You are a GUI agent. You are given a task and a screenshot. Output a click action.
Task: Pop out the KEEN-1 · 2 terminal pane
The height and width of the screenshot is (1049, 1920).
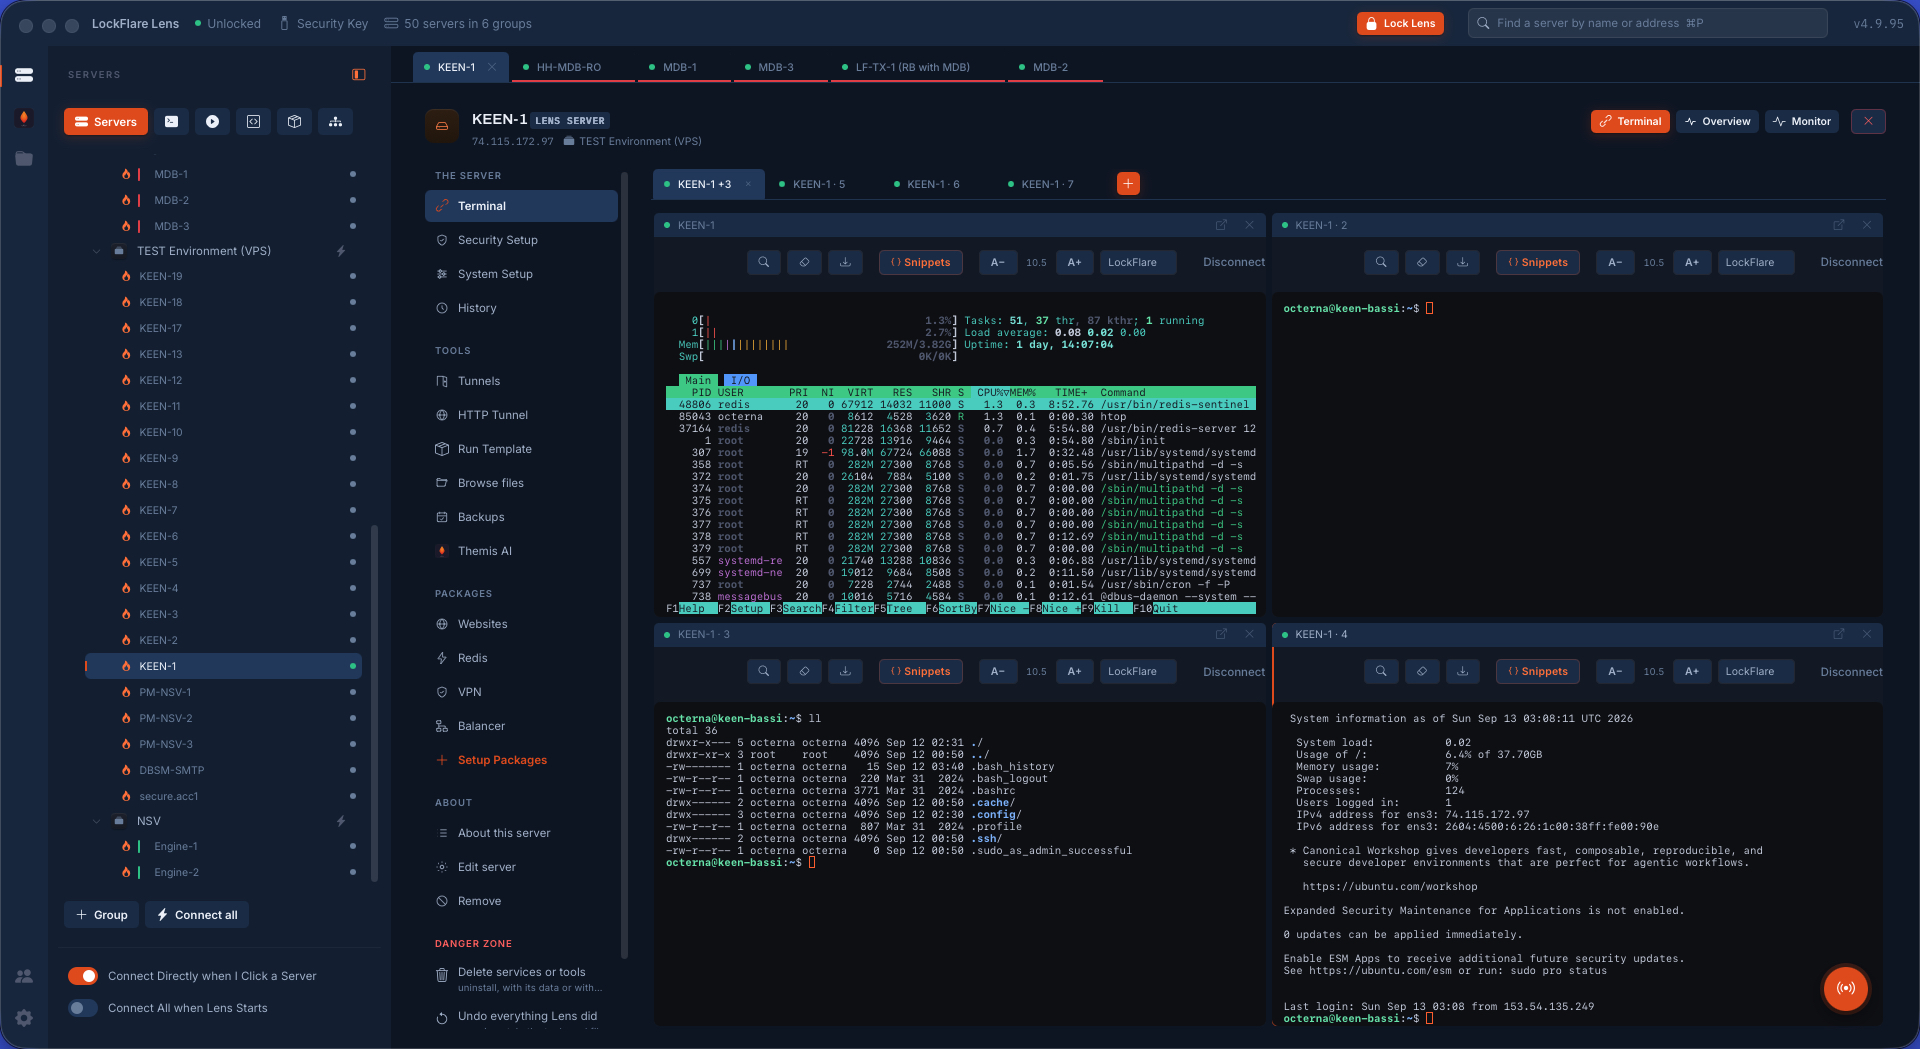[1838, 225]
